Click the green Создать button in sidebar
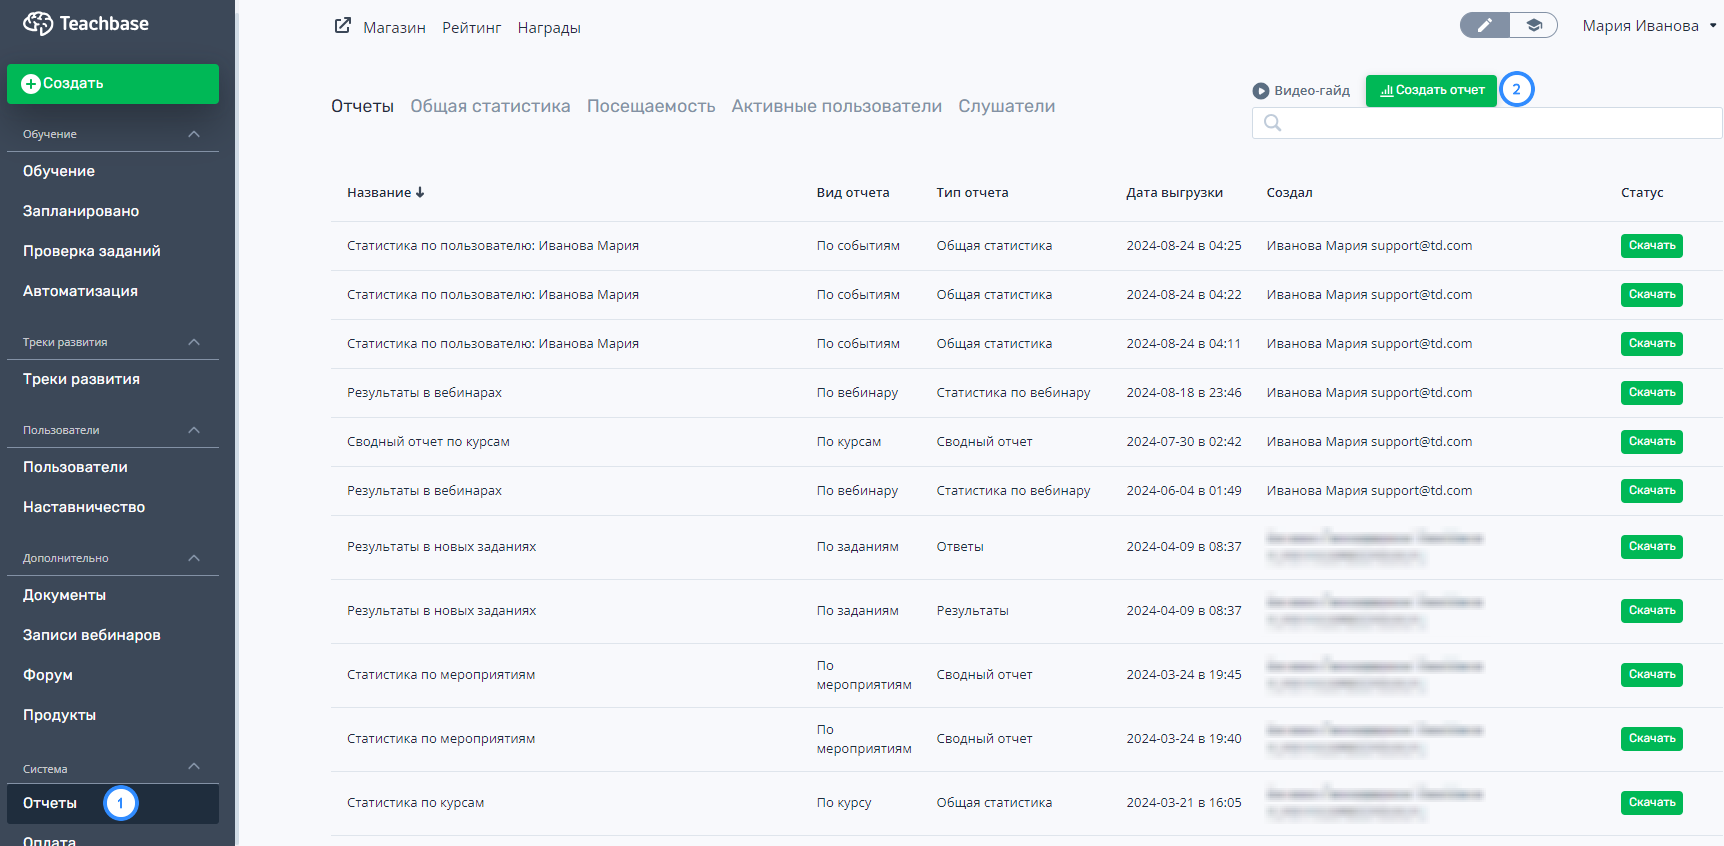The image size is (1724, 846). pyautogui.click(x=113, y=84)
